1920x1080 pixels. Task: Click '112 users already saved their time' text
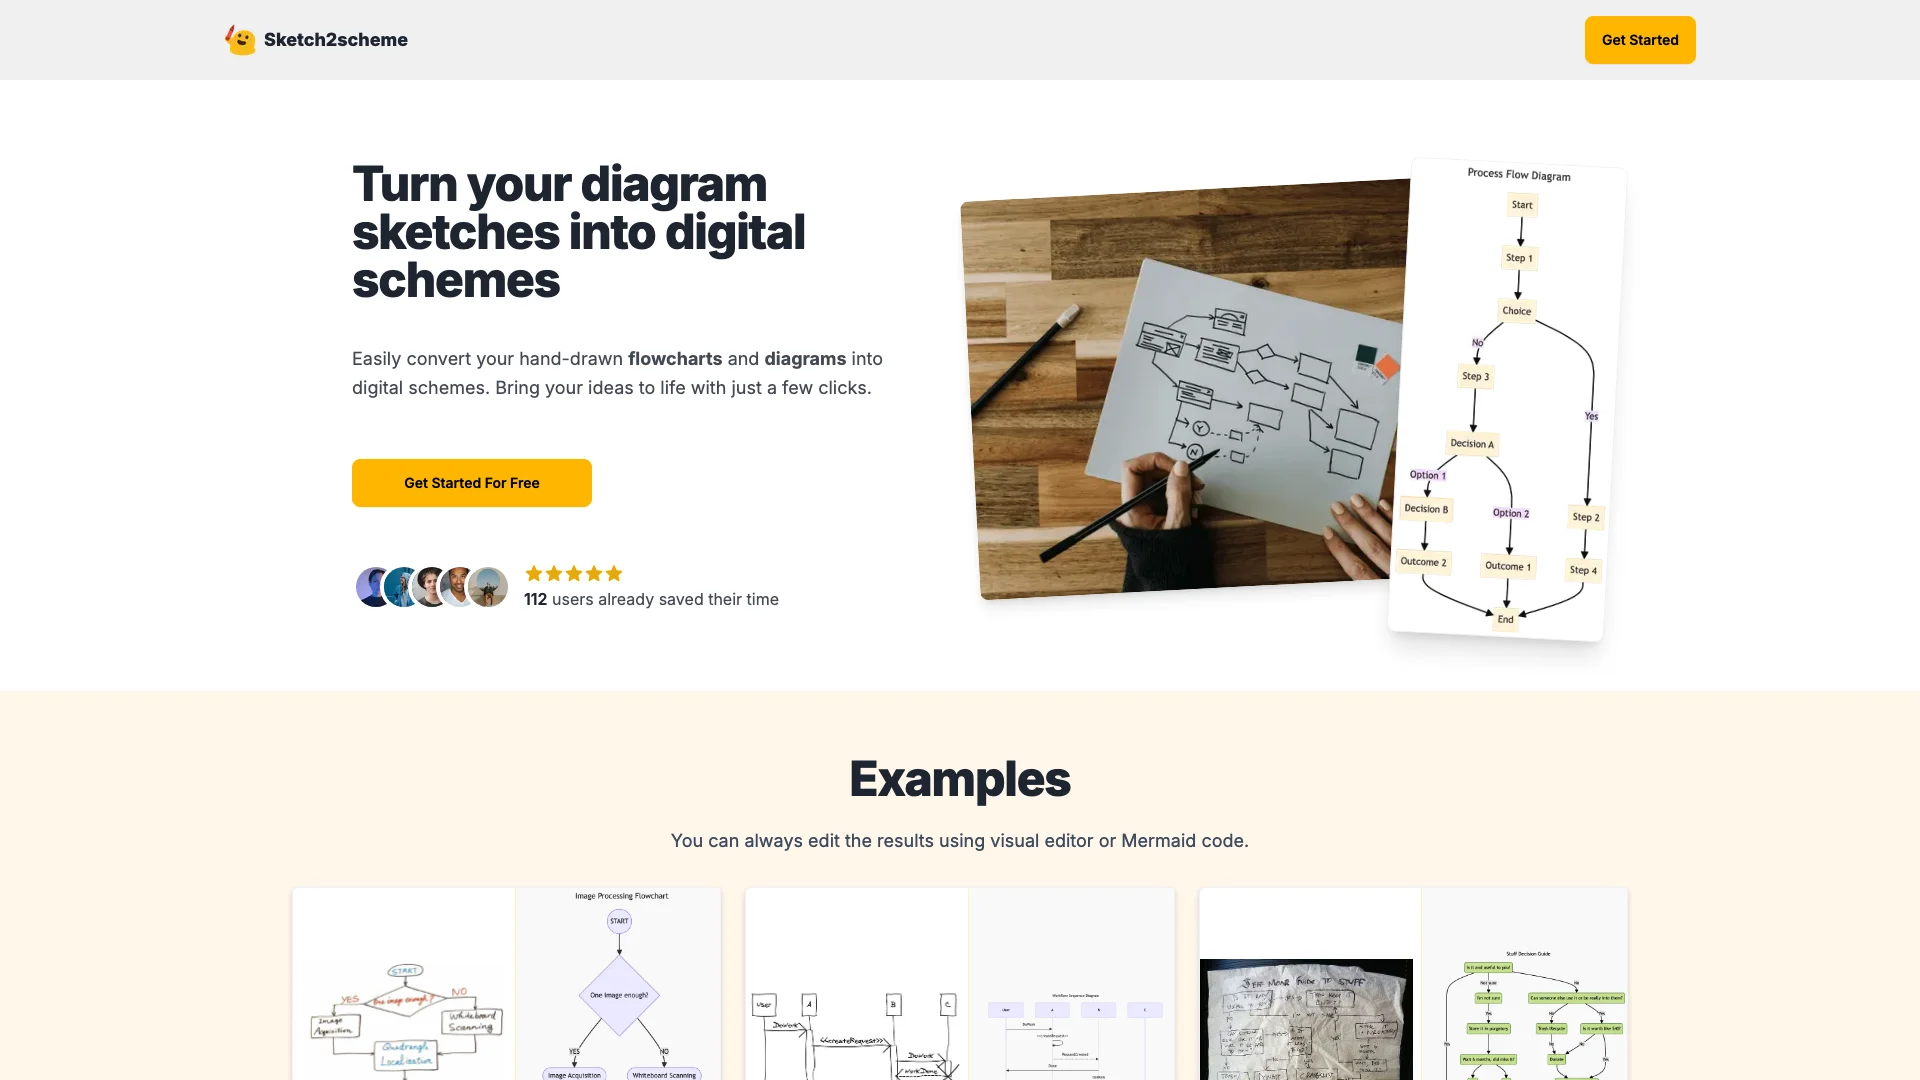[x=651, y=599]
